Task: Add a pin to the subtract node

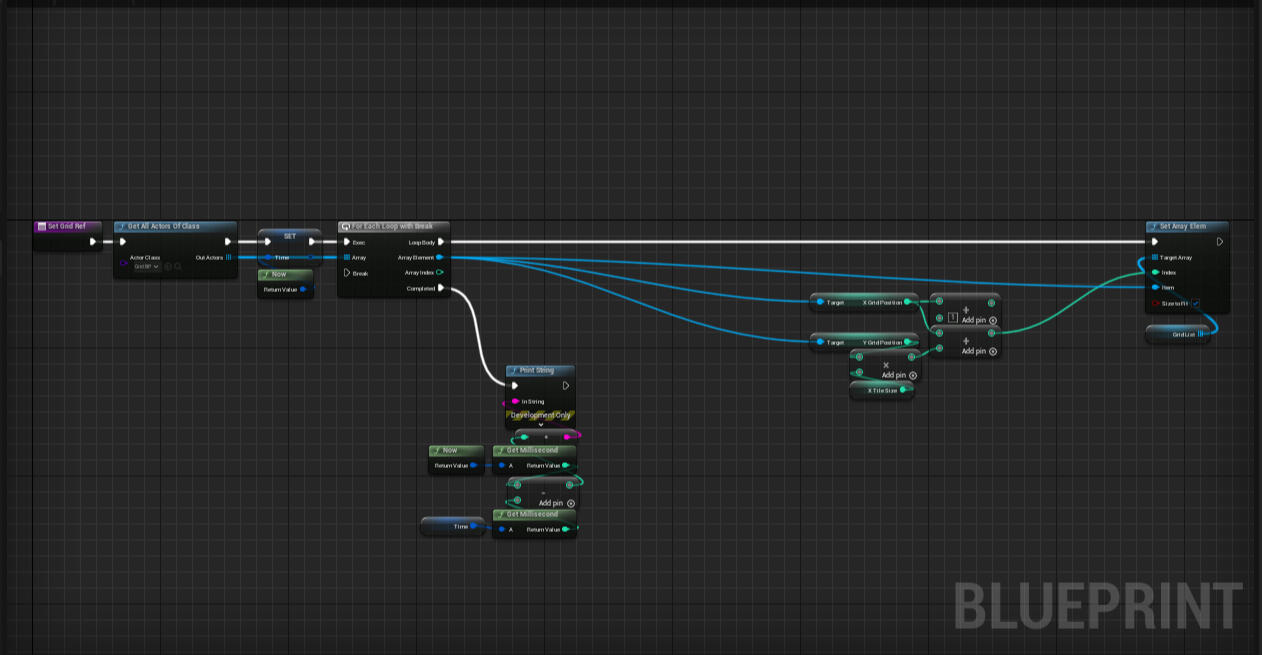Action: pos(571,503)
